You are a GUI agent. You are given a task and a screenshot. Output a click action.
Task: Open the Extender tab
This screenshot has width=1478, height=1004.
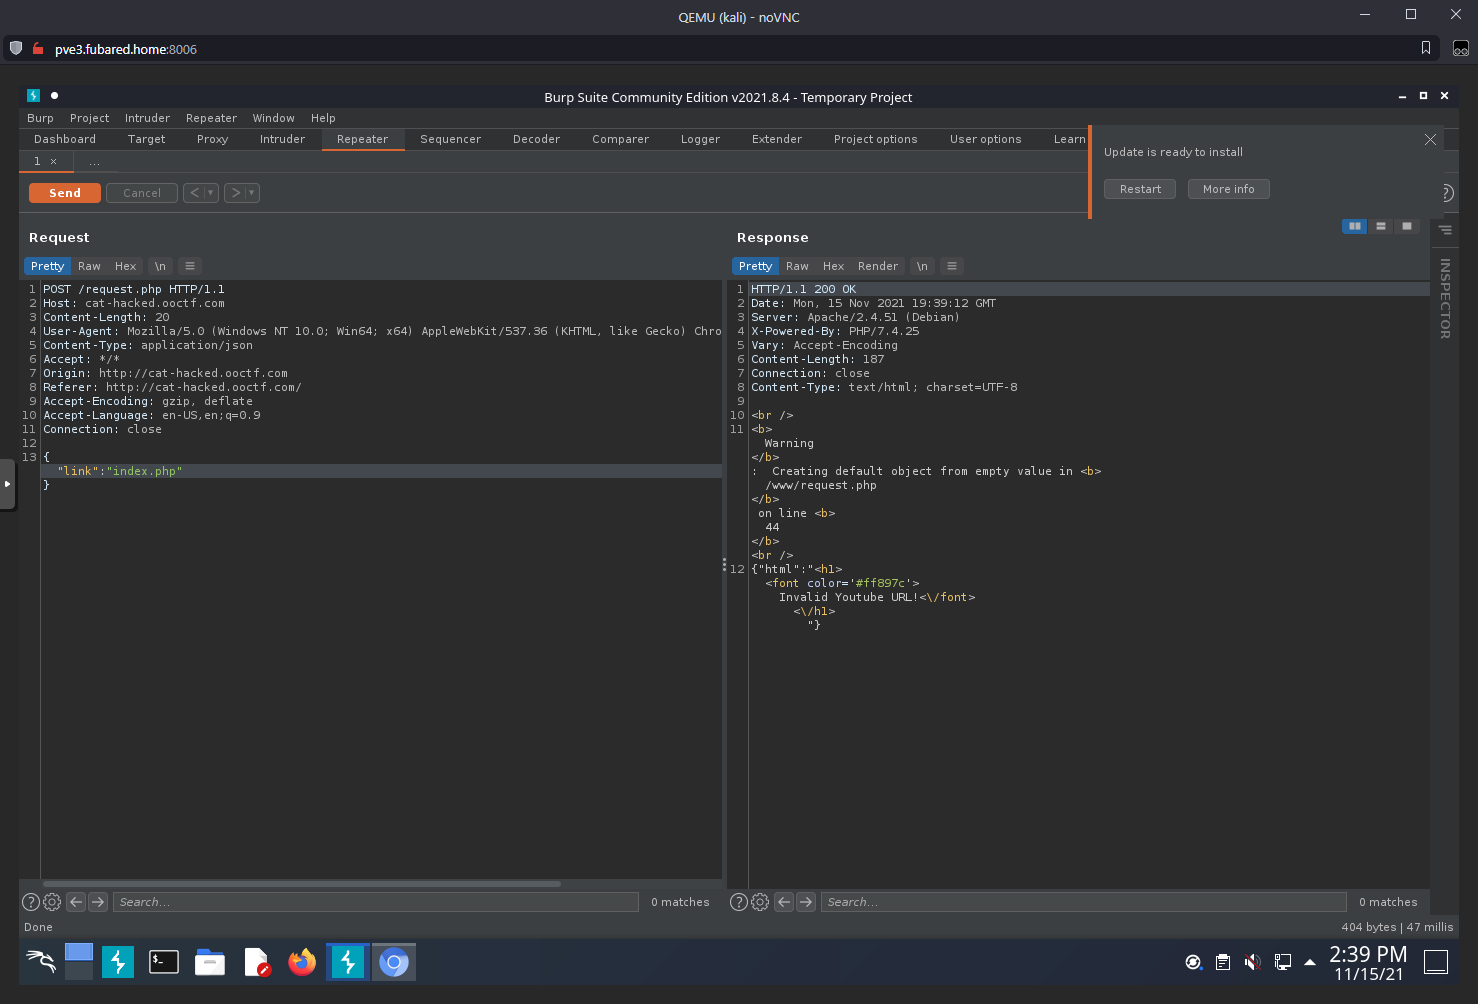click(x=777, y=139)
